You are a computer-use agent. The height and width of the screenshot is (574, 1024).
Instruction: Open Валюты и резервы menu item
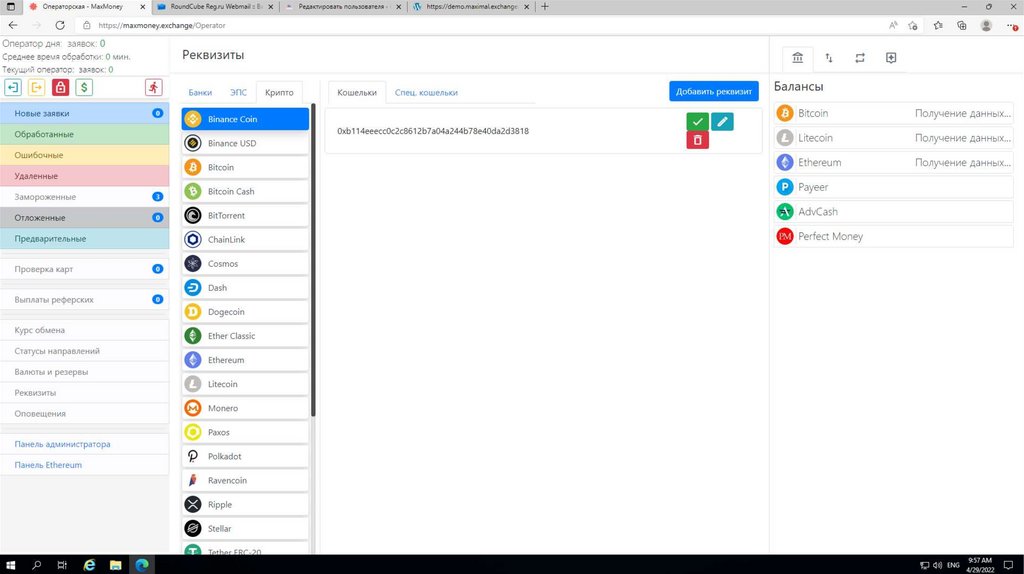click(84, 372)
